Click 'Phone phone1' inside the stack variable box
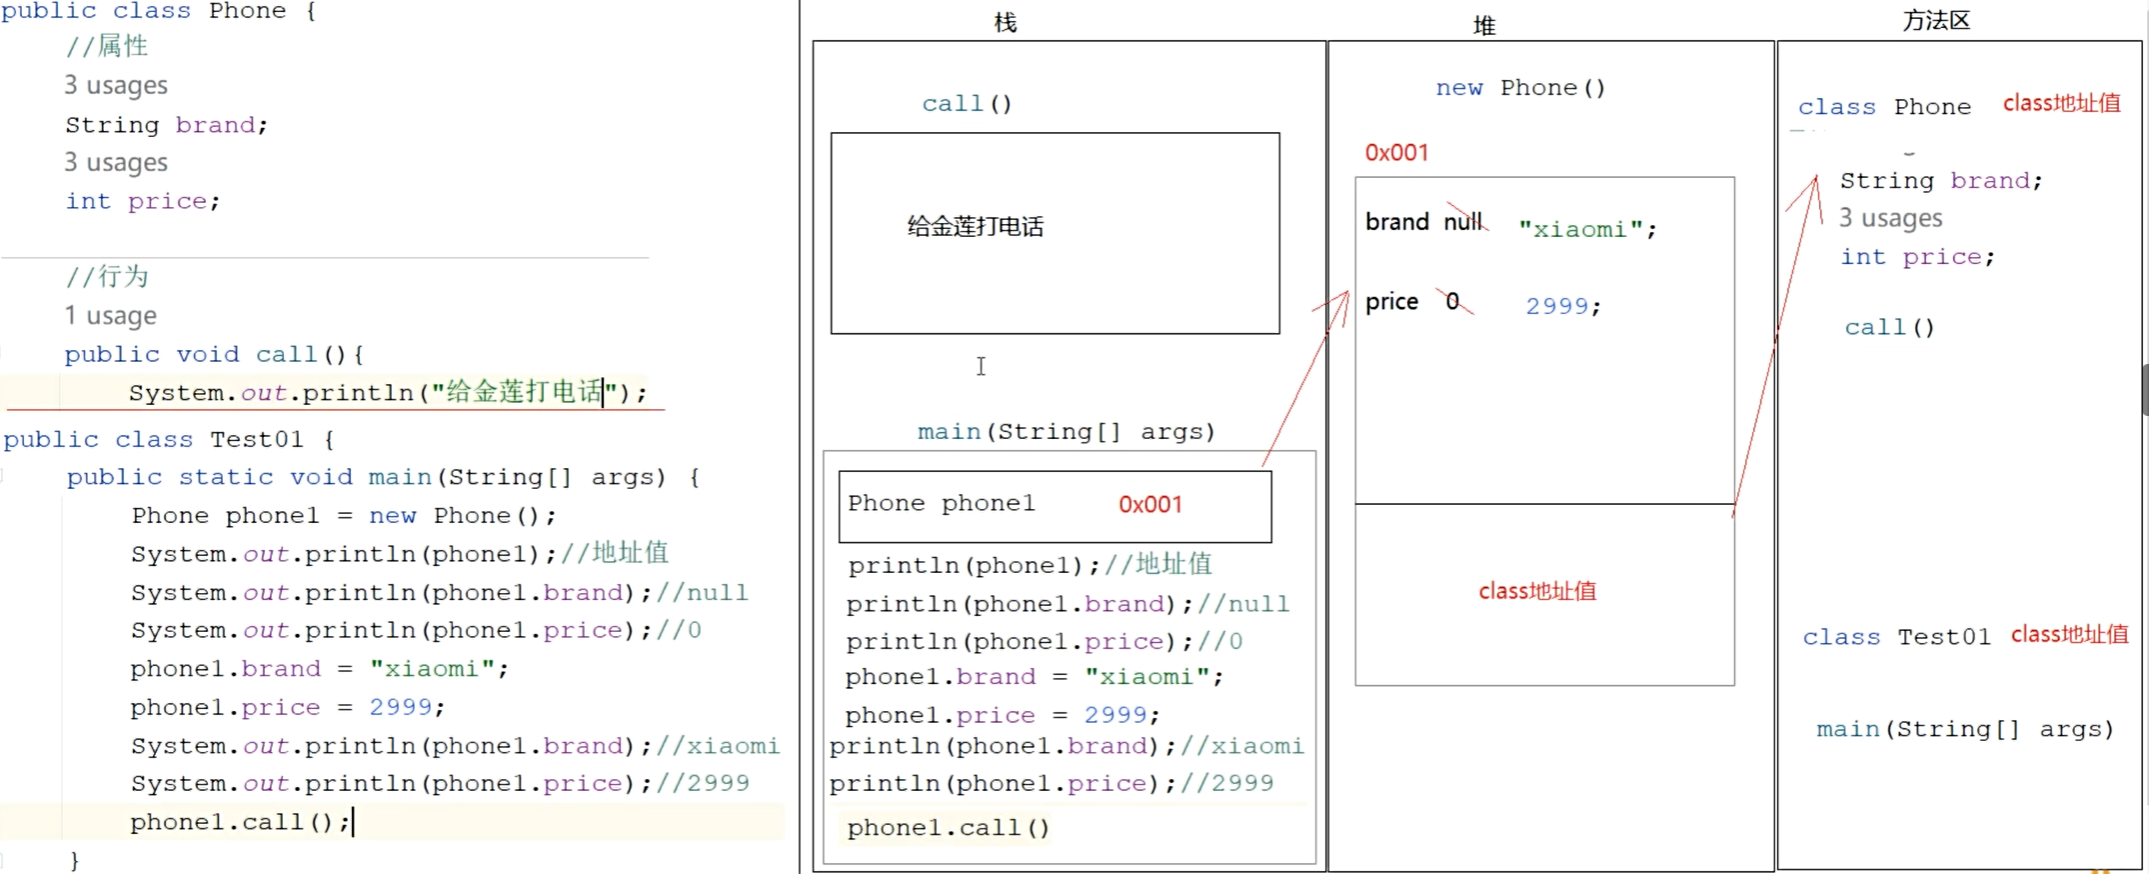Image resolution: width=2149 pixels, height=874 pixels. tap(942, 504)
